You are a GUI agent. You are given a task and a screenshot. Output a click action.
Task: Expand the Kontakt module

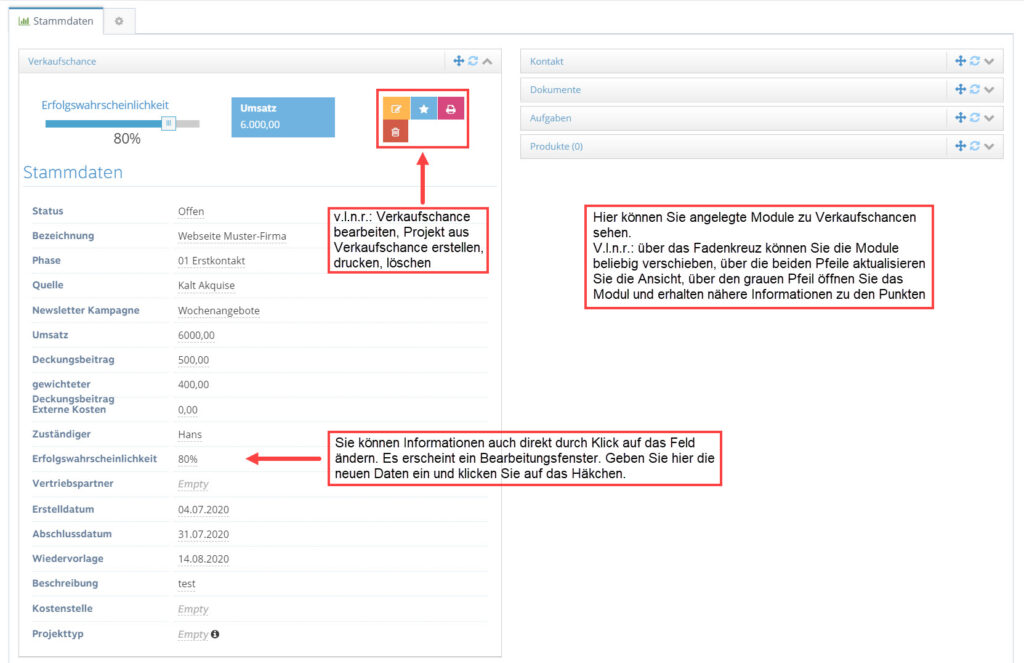(x=989, y=61)
